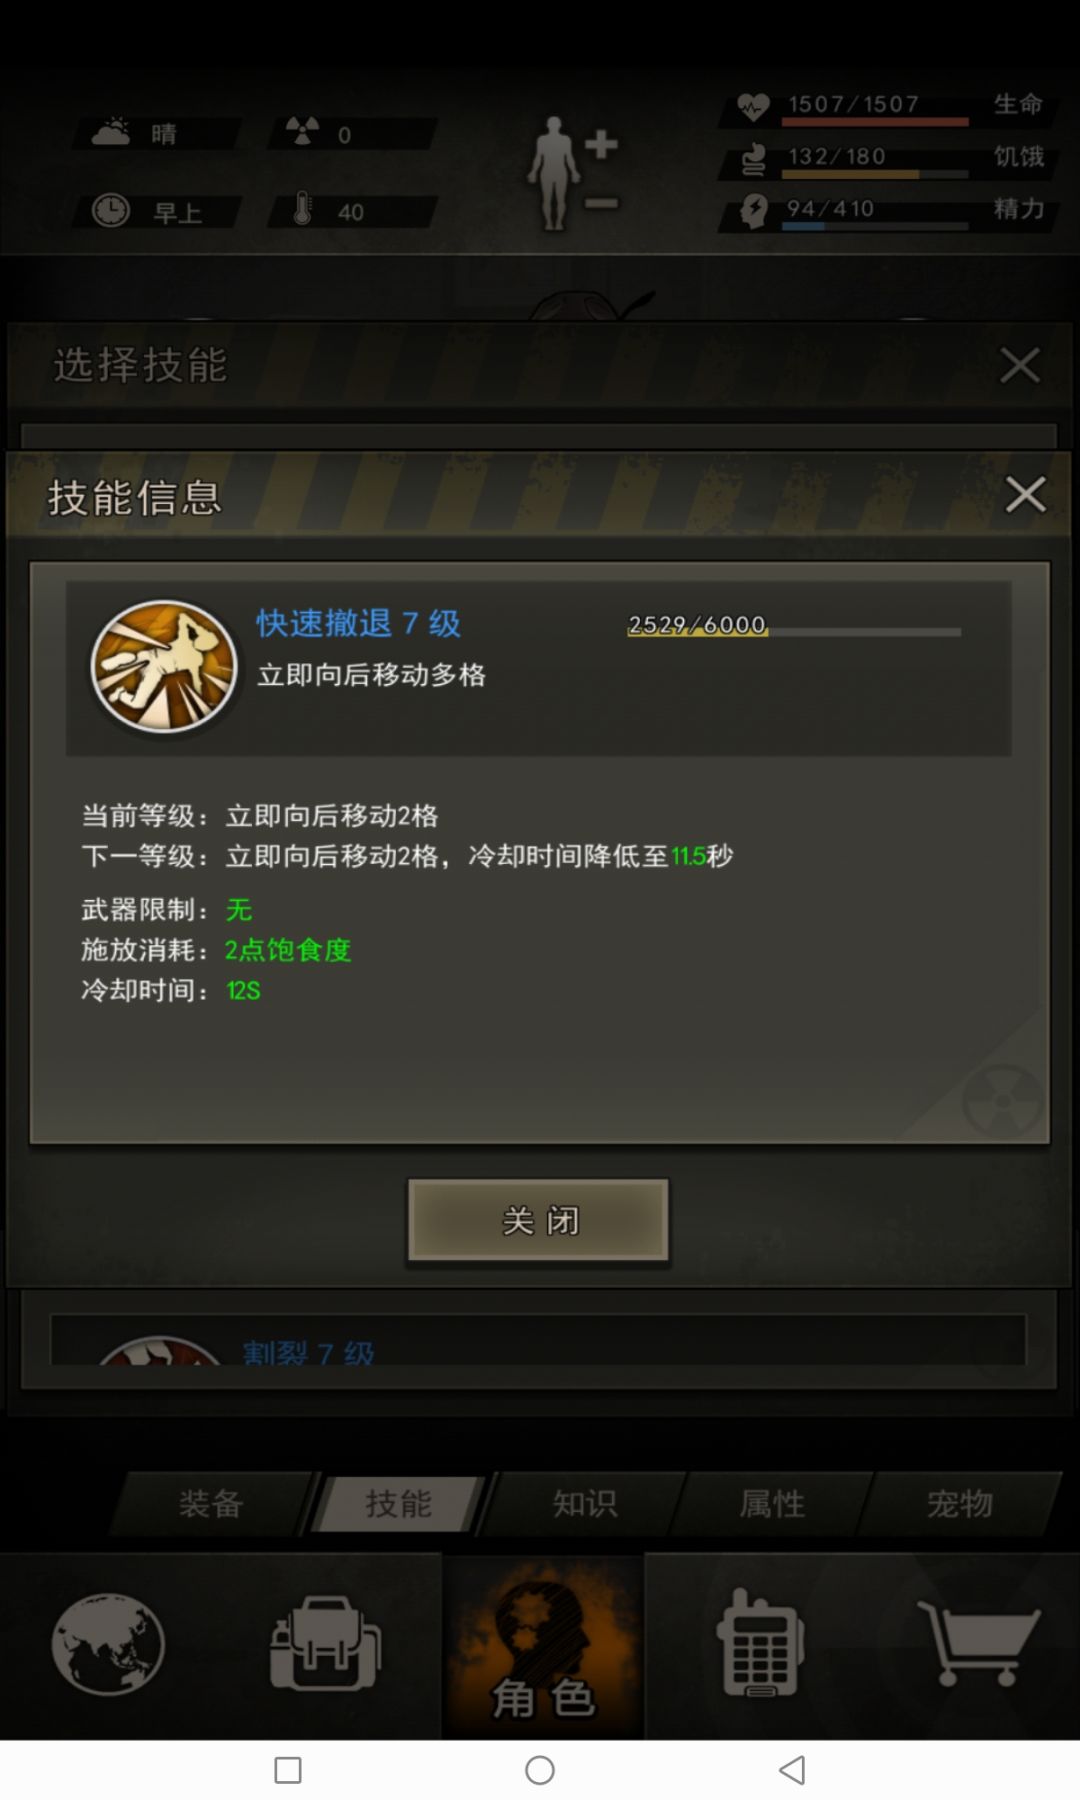
Task: Switch to the 知识 tab
Action: pyautogui.click(x=585, y=1503)
